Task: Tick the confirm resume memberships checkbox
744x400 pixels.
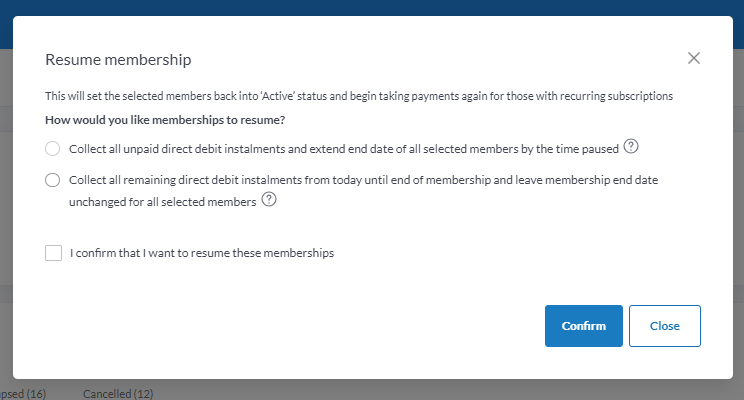Action: pyautogui.click(x=54, y=253)
